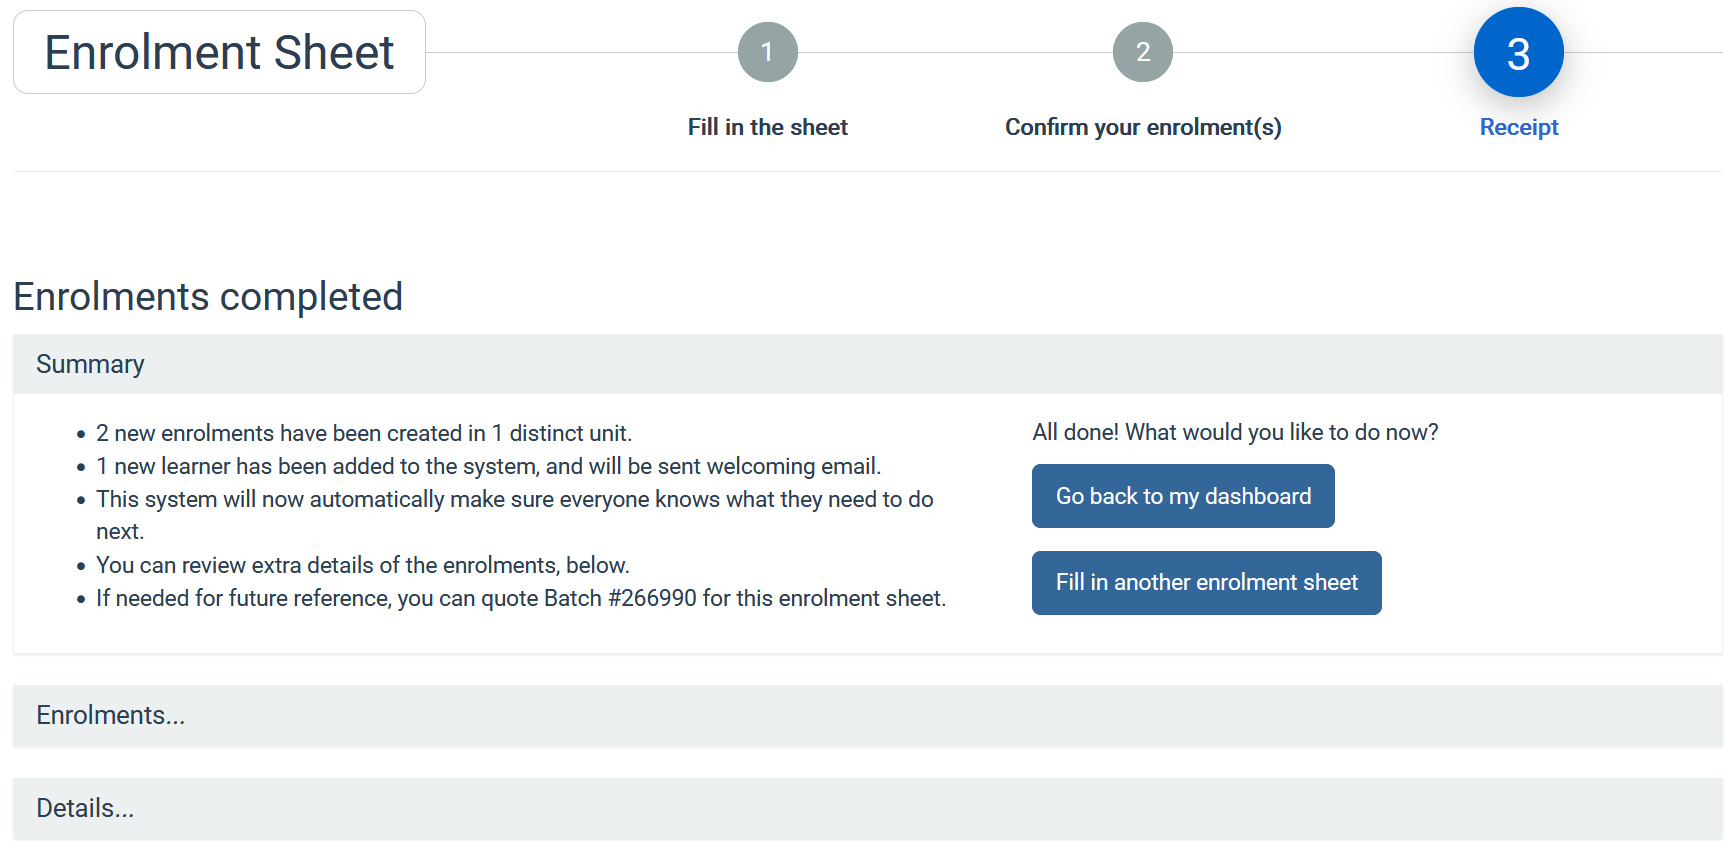The height and width of the screenshot is (855, 1734).
Task: Select the blue step 3 circle
Action: pyautogui.click(x=1518, y=52)
